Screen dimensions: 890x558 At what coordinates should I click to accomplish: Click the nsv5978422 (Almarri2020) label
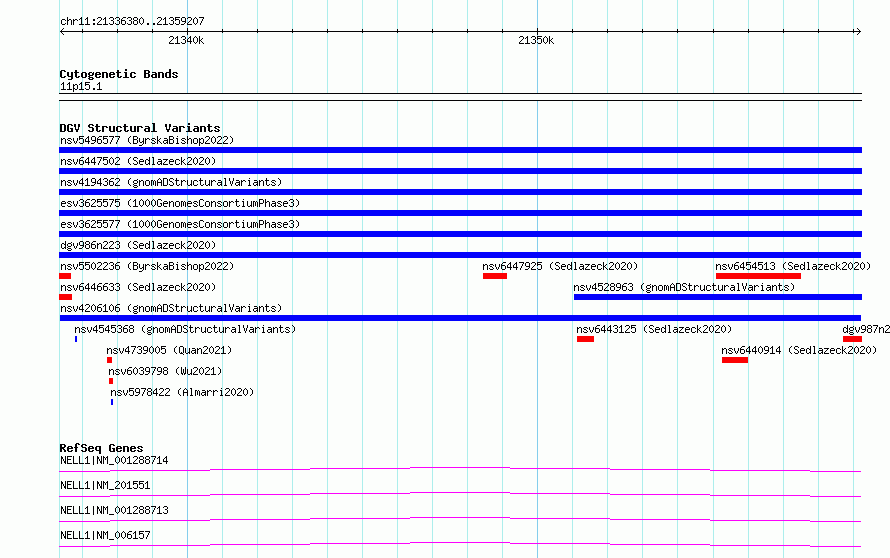(x=182, y=392)
